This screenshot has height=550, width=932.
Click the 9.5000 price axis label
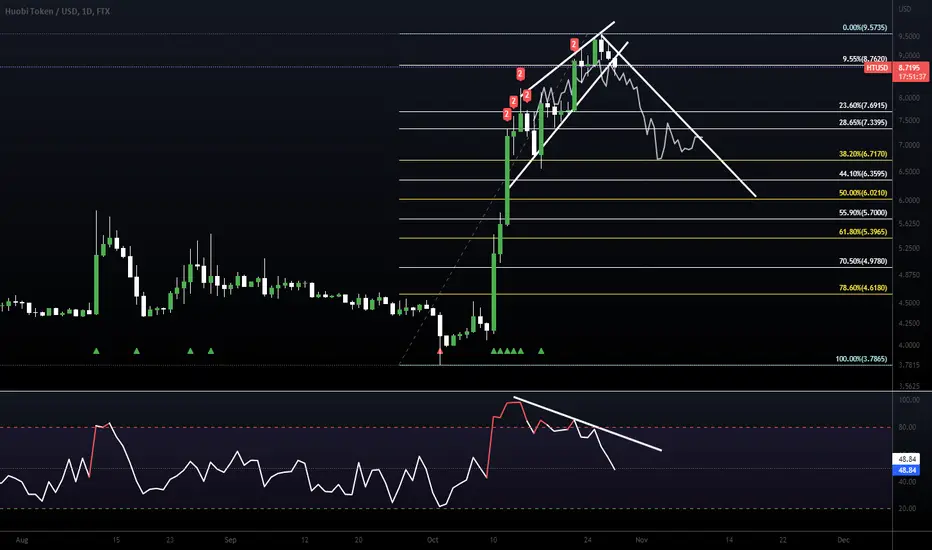(x=909, y=36)
